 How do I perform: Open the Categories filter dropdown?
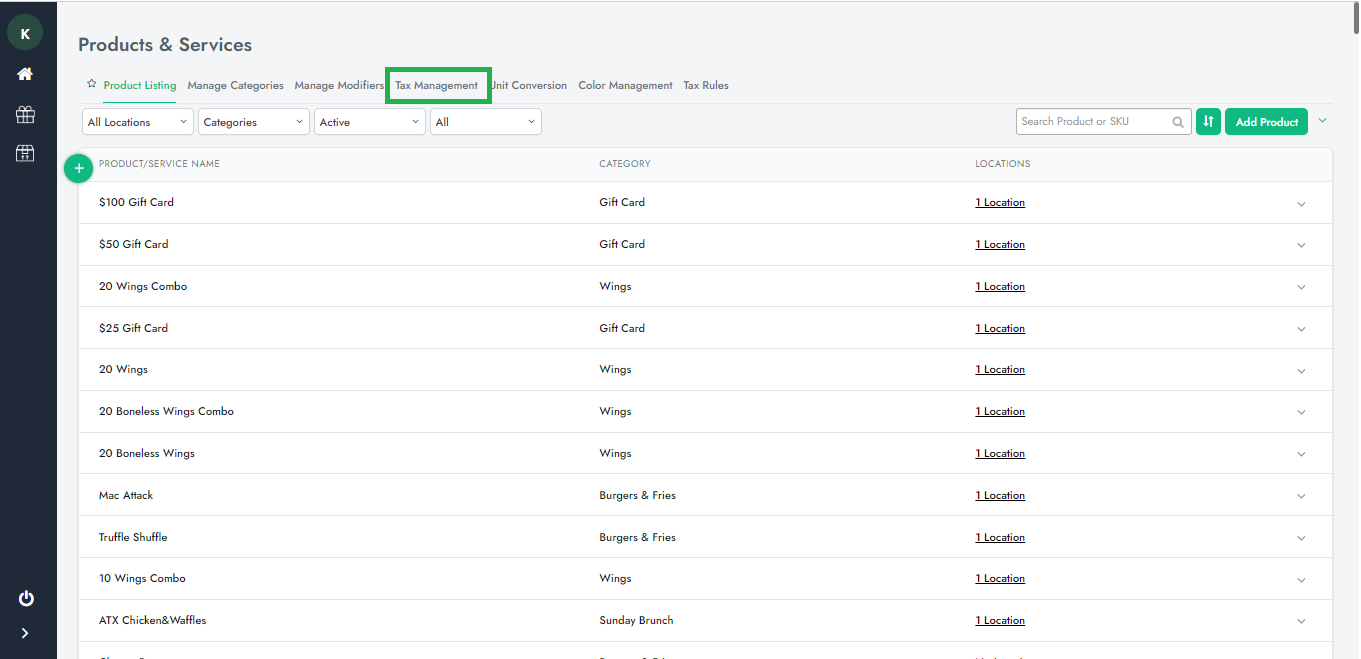(x=254, y=122)
